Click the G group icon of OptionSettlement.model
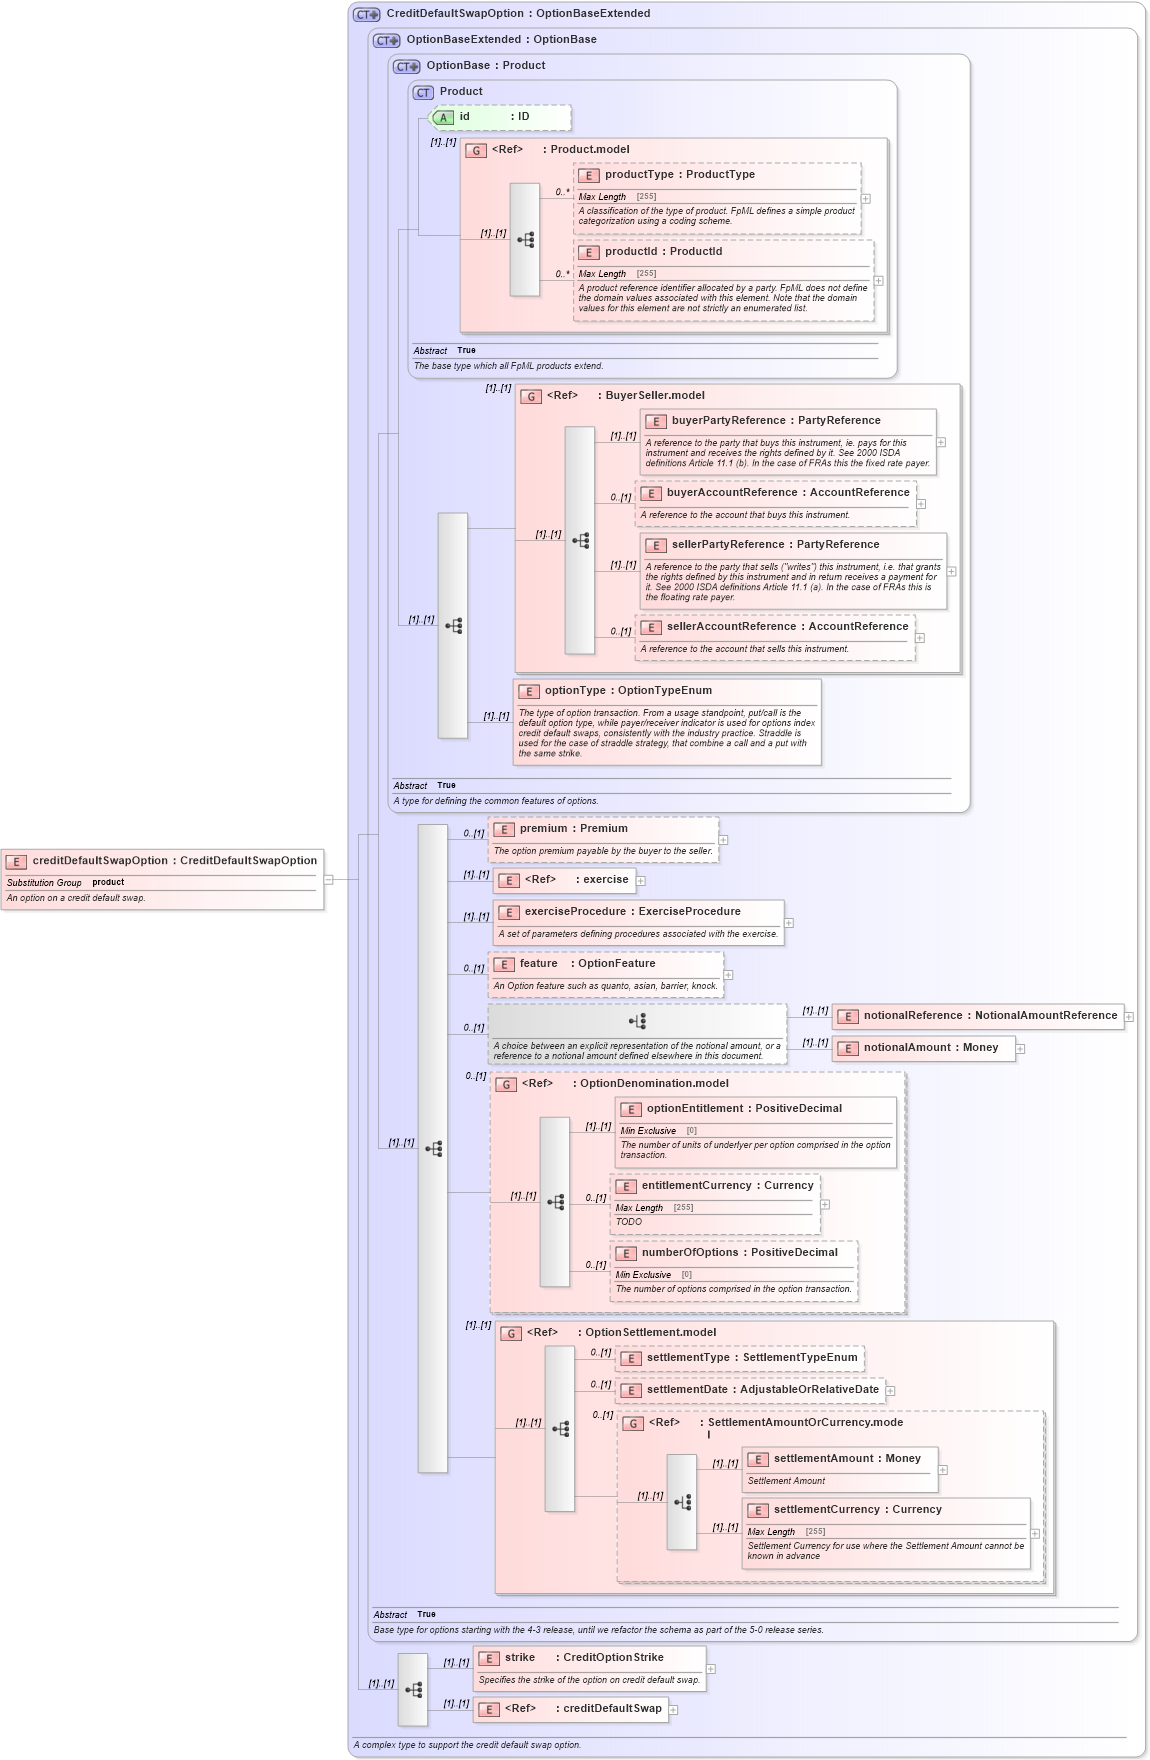Screen dimensions: 1150x1760 (511, 1333)
